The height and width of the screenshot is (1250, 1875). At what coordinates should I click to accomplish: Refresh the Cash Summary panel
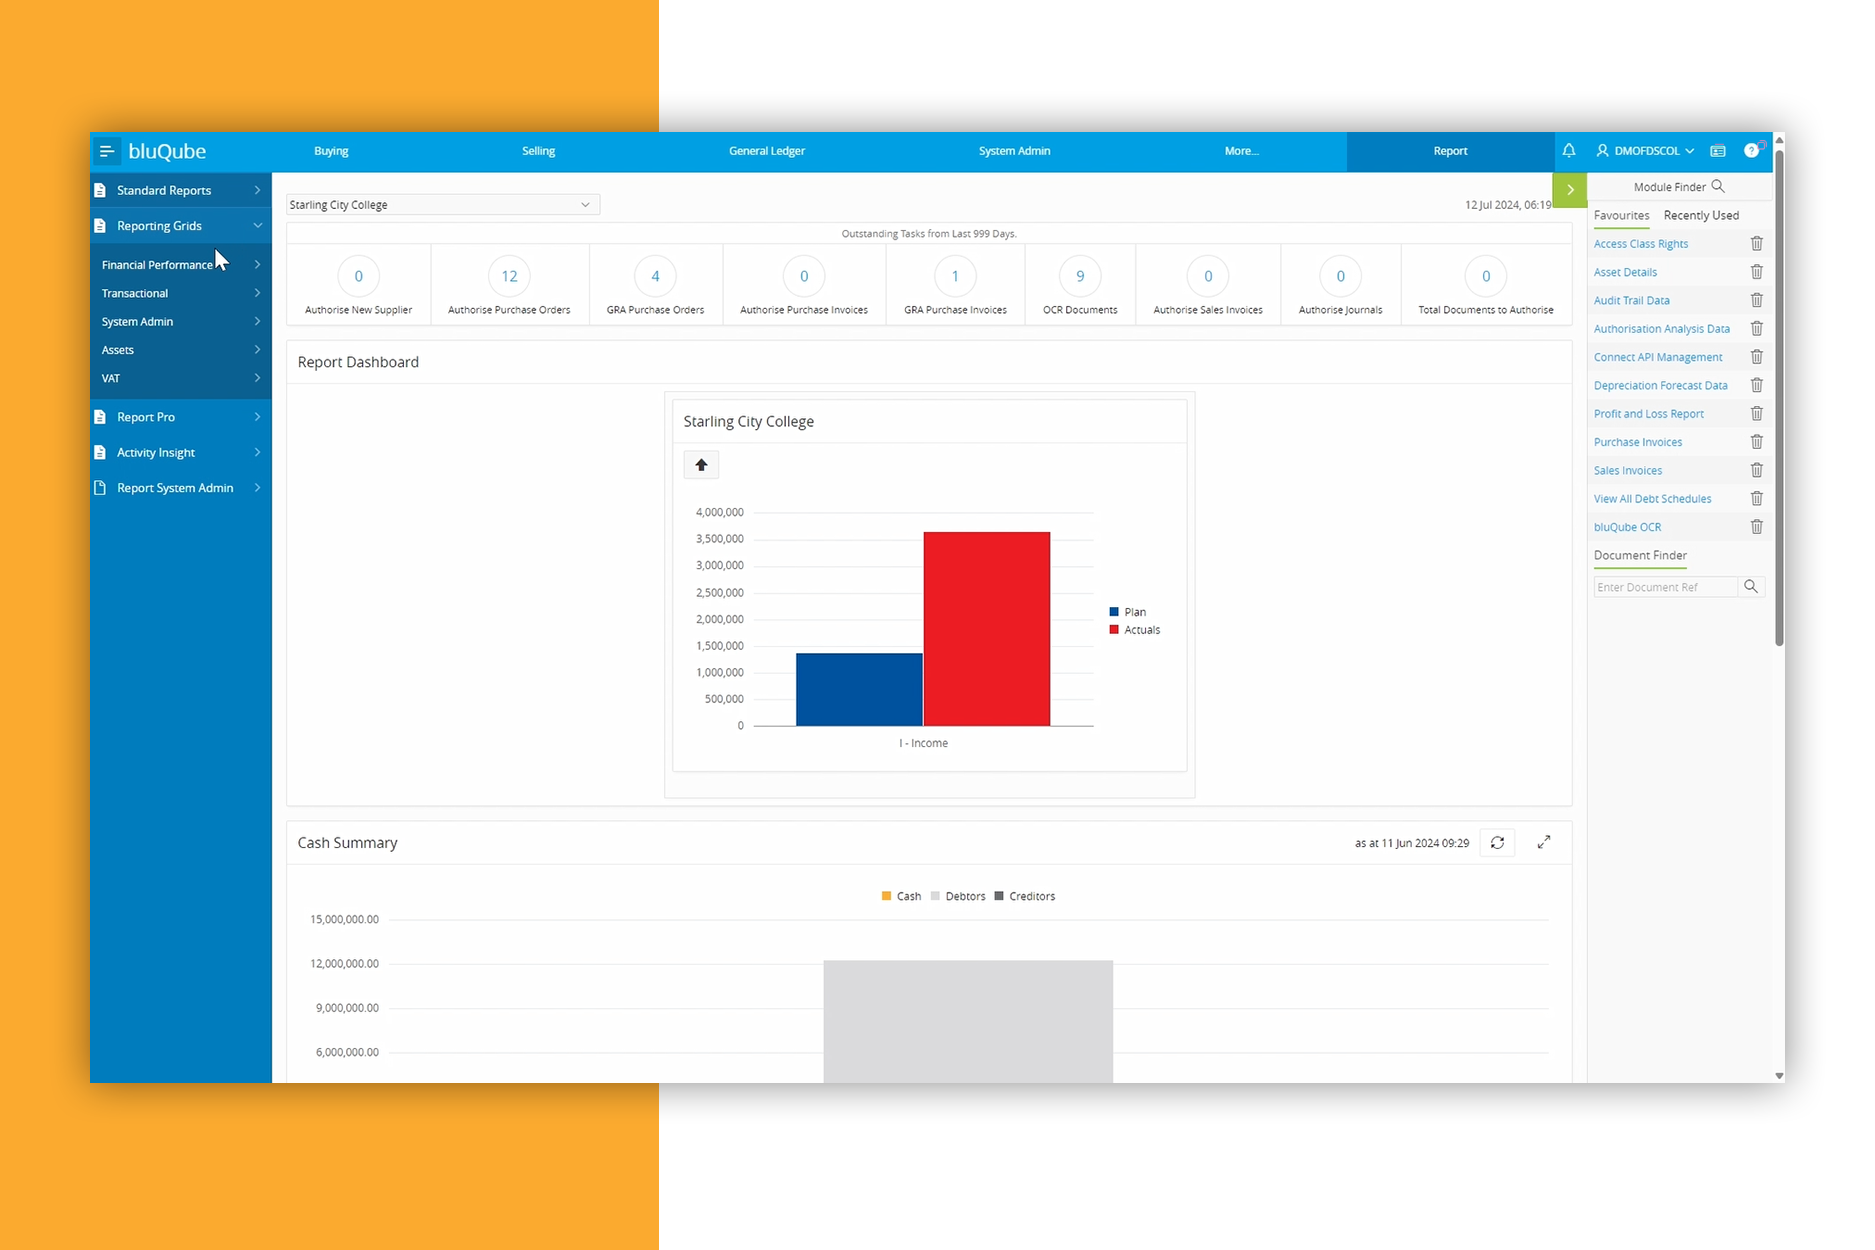coord(1497,843)
